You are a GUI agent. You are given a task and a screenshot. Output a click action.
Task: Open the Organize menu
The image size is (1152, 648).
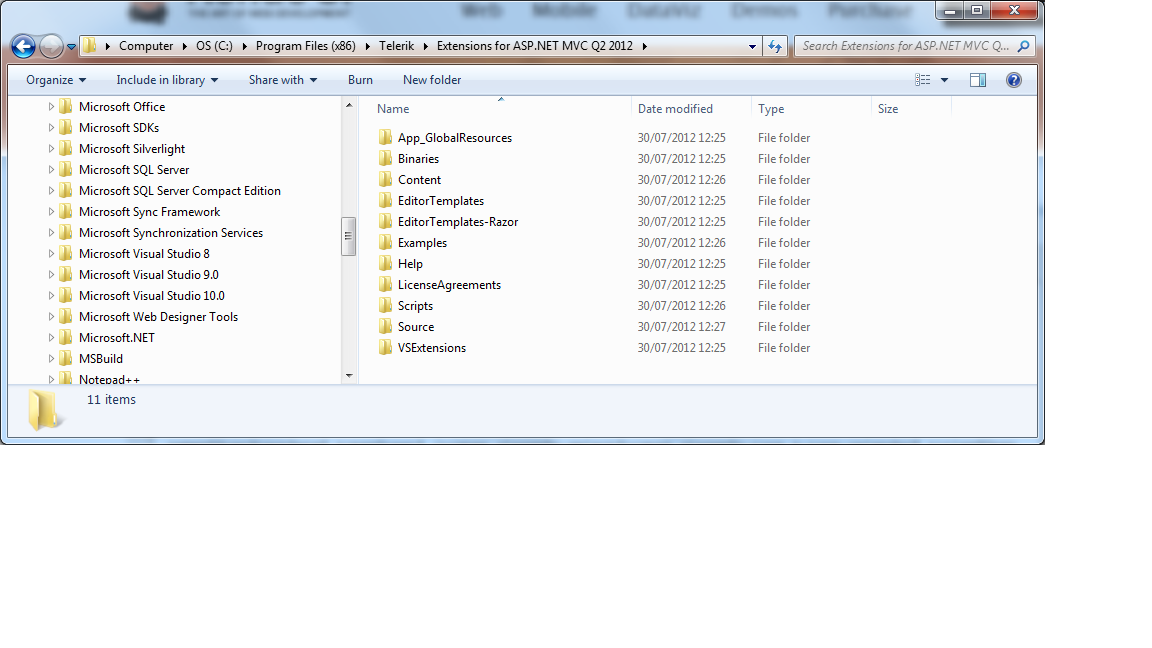coord(56,80)
